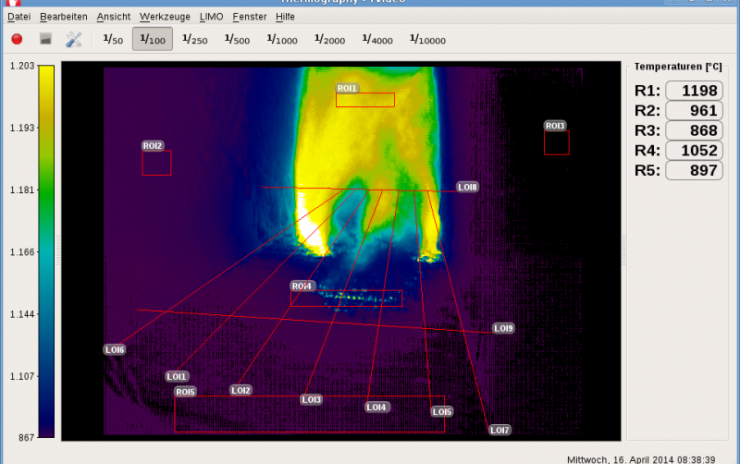Click the R5 temperature value 897
The image size is (740, 464).
[694, 170]
